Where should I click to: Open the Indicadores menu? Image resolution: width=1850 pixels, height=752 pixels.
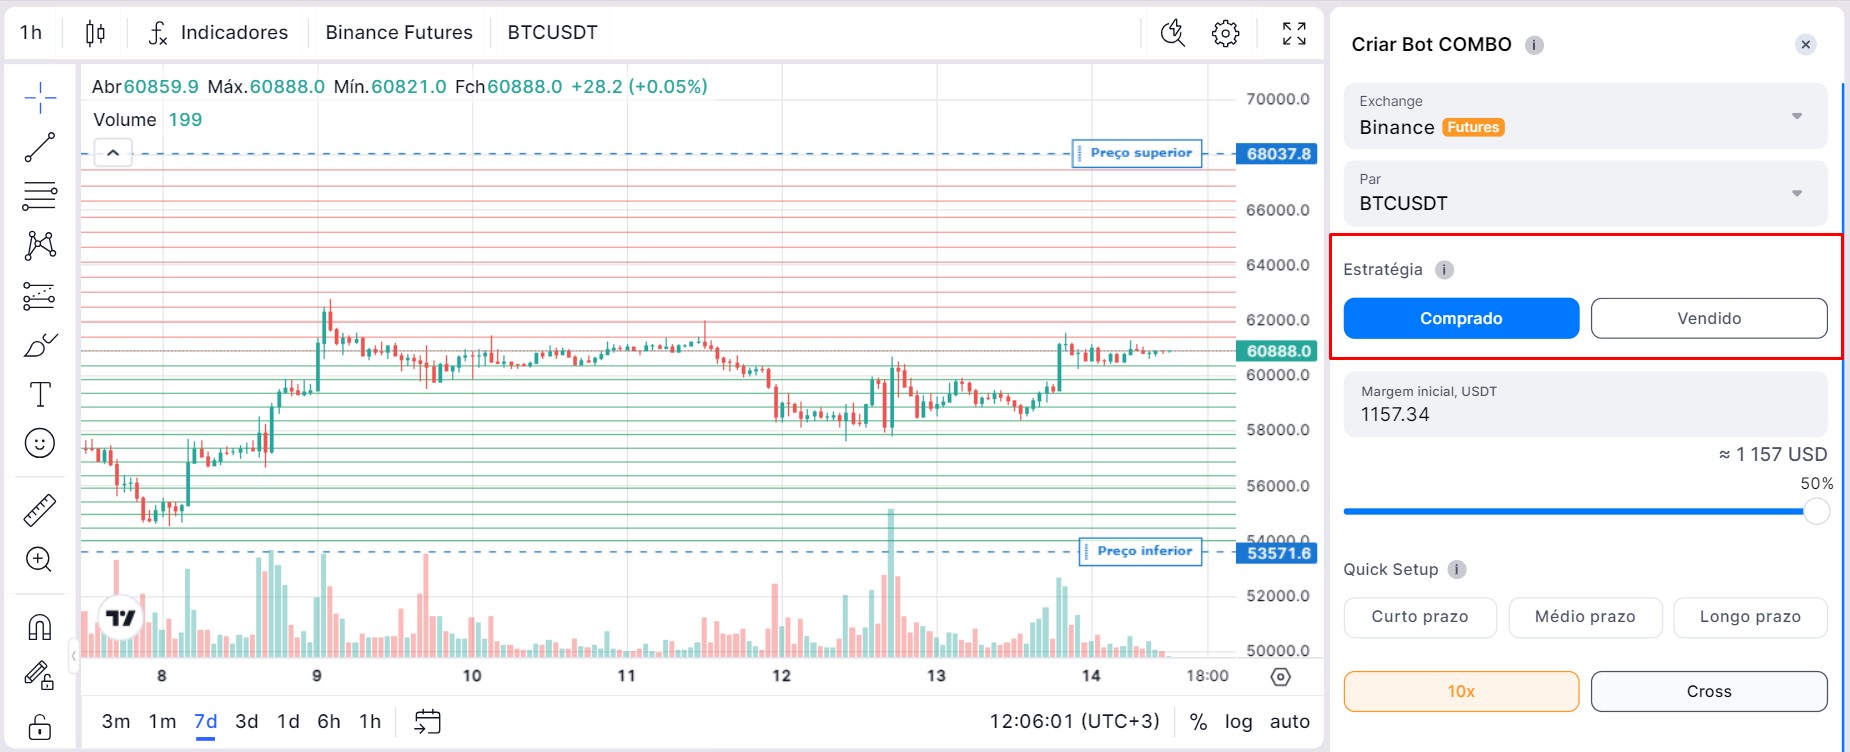pos(219,33)
